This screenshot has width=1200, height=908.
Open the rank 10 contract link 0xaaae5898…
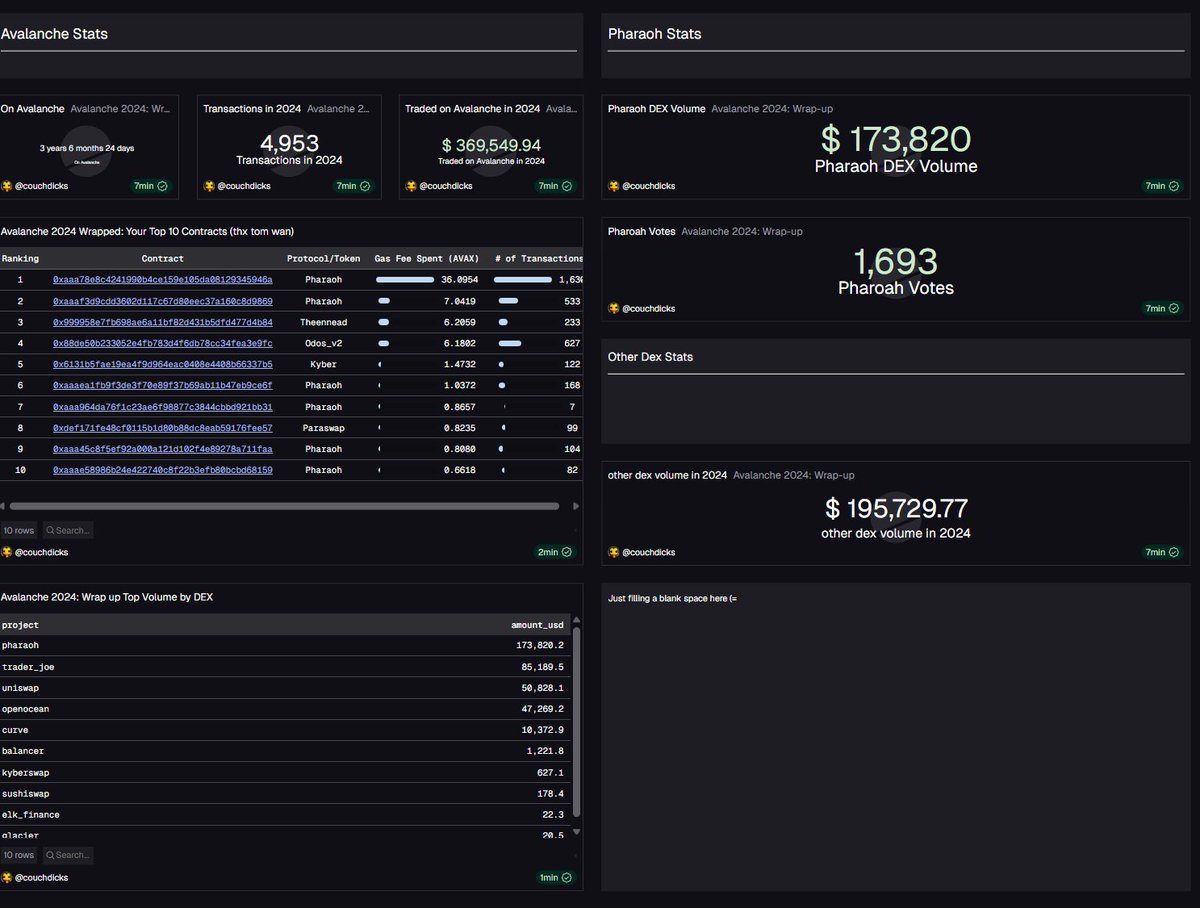[162, 470]
